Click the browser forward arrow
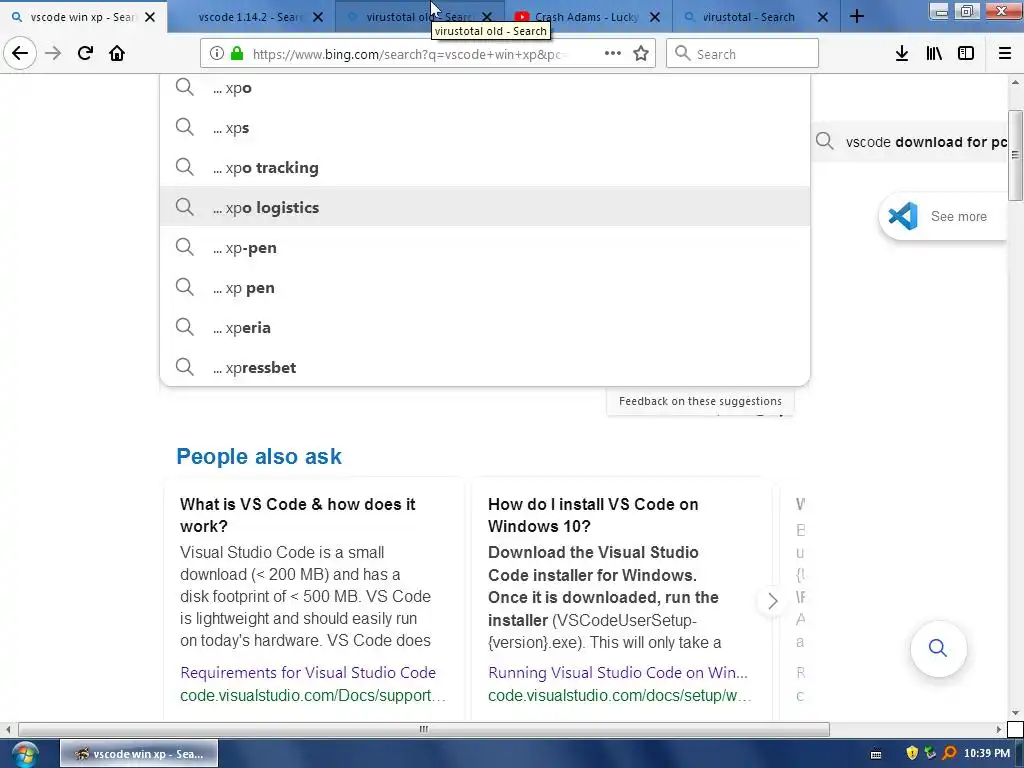 coord(53,53)
